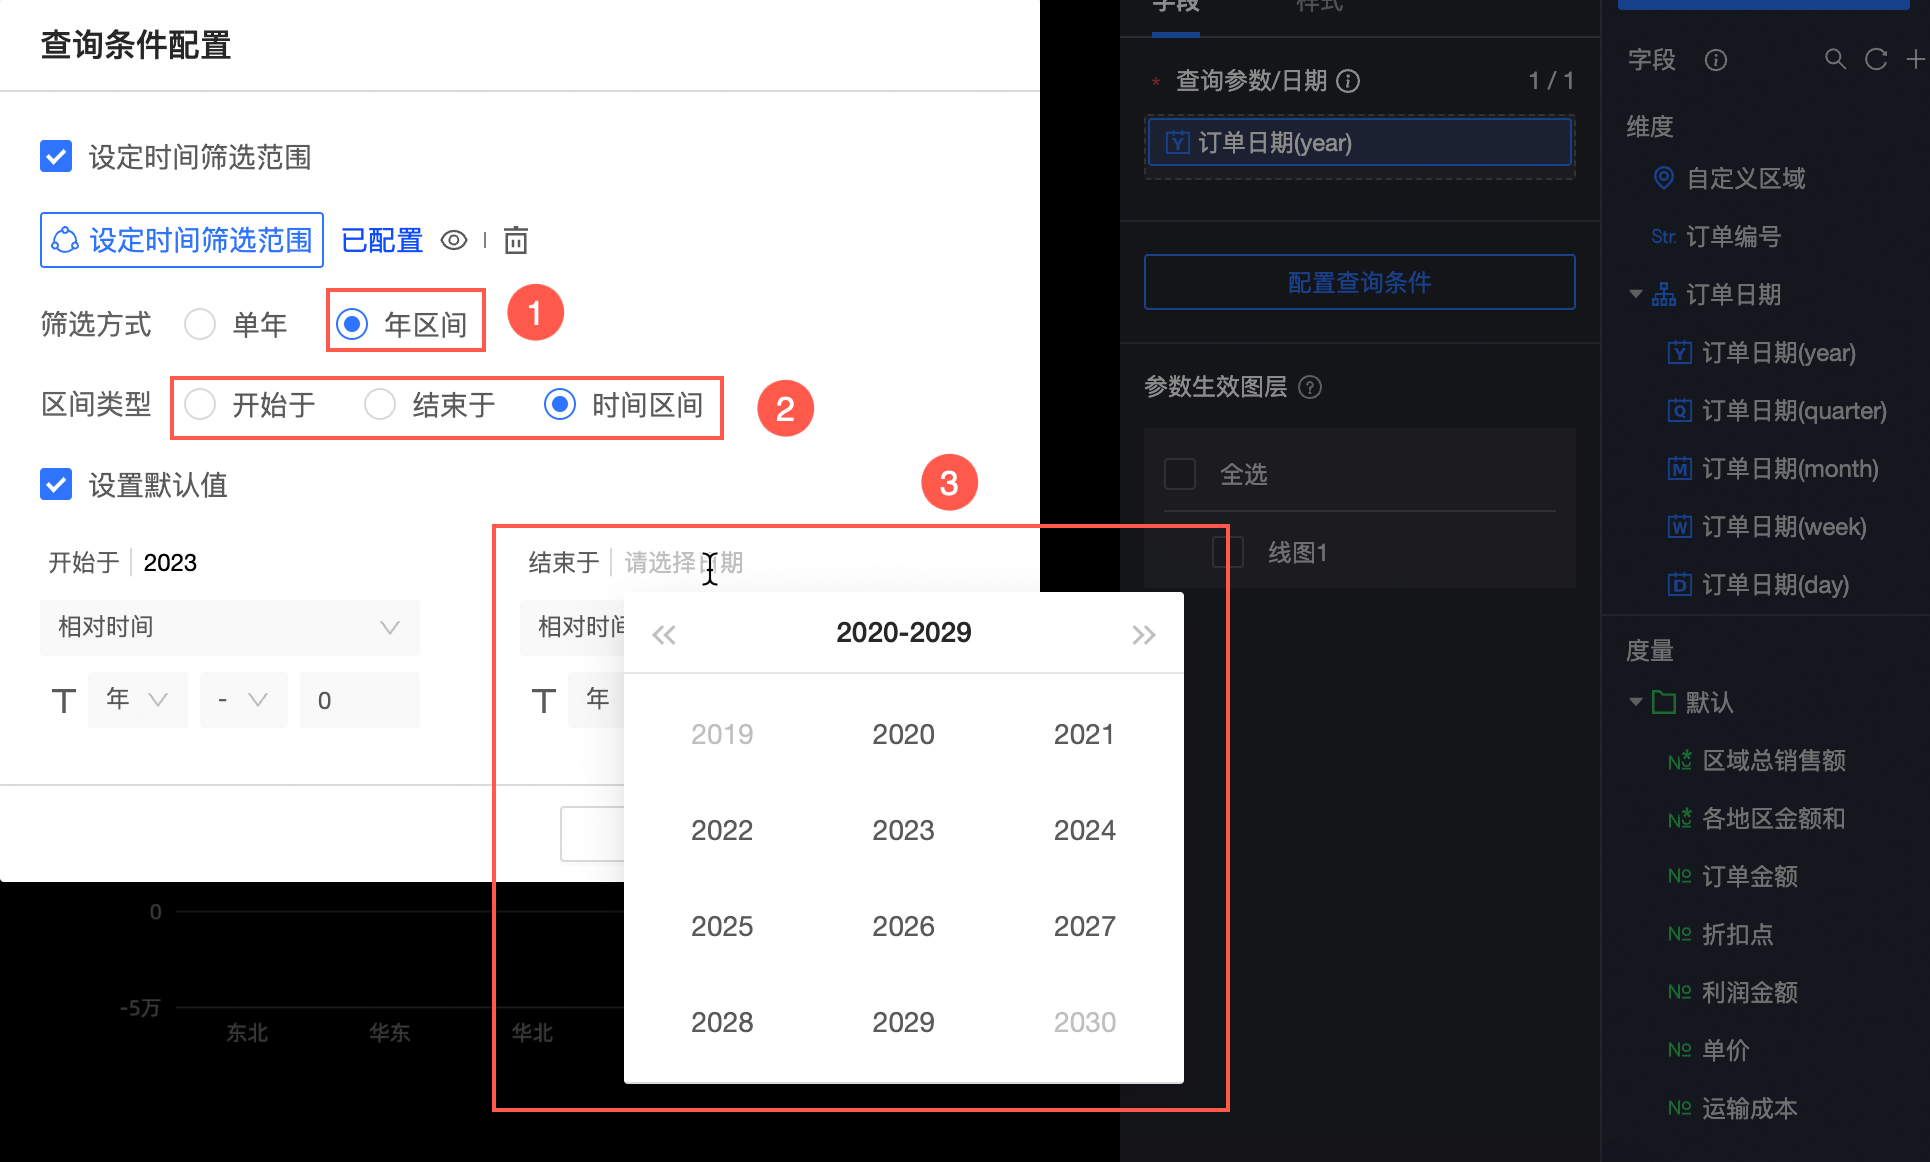Open the 相对时间 dropdown under 开始于

pos(230,627)
